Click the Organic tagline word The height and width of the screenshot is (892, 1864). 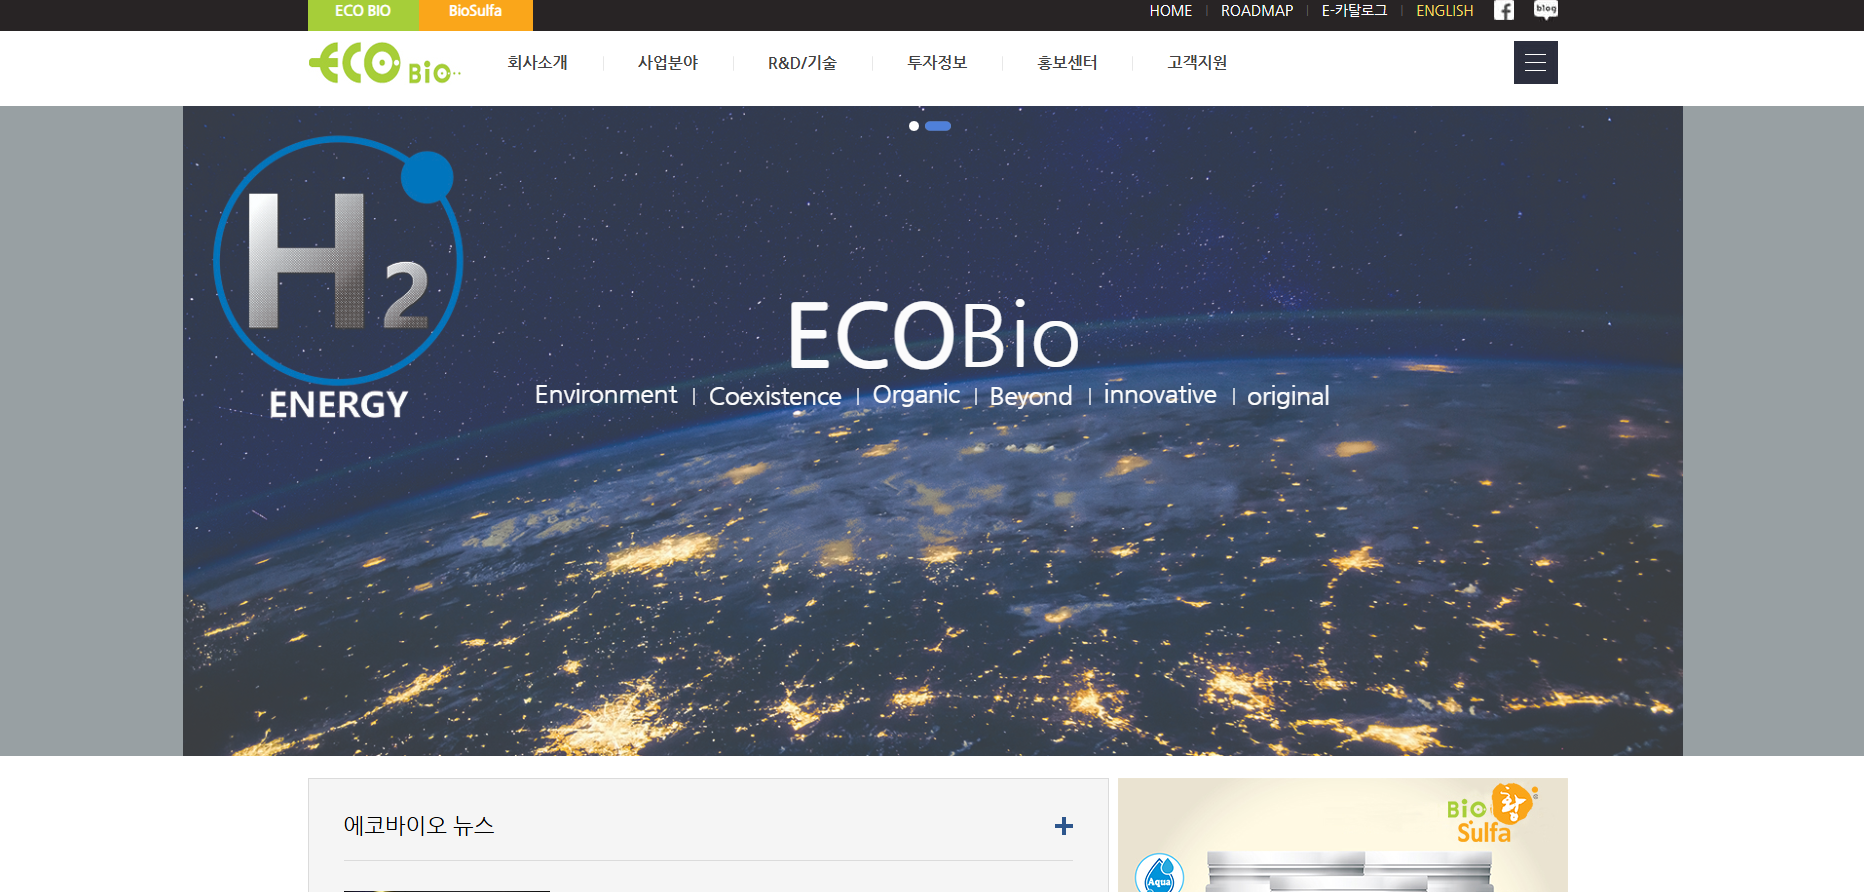coord(916,396)
